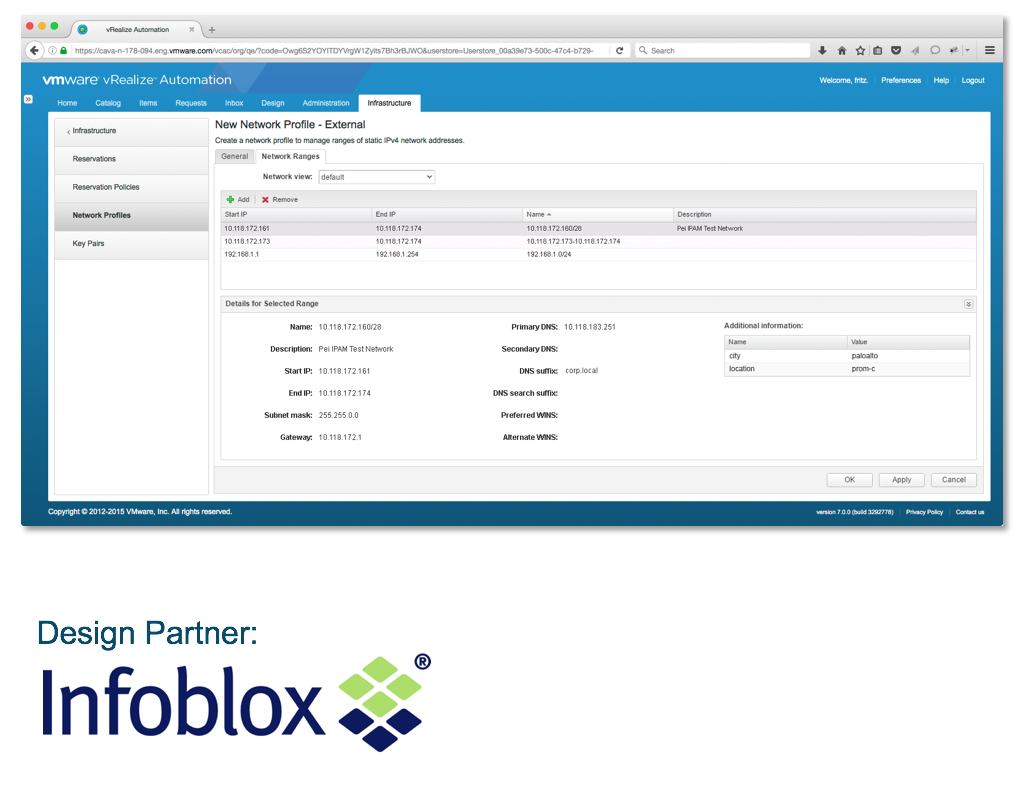Click the Apply button
The height and width of the screenshot is (798, 1034).
click(901, 480)
